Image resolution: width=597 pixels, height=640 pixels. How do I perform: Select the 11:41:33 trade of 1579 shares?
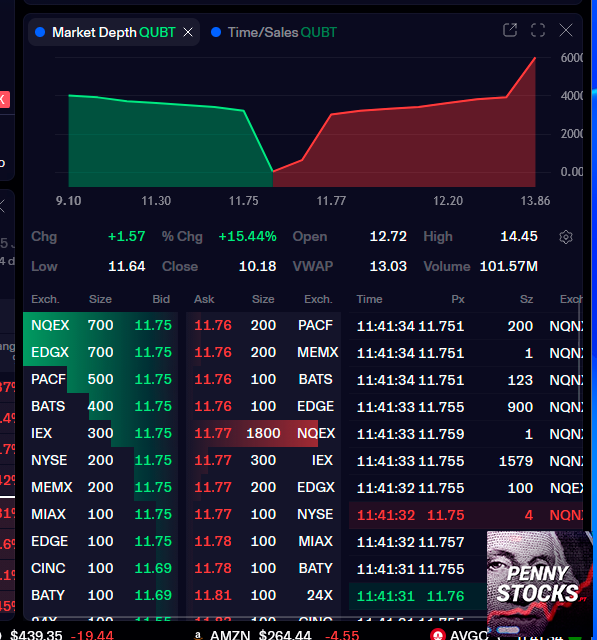pyautogui.click(x=466, y=461)
